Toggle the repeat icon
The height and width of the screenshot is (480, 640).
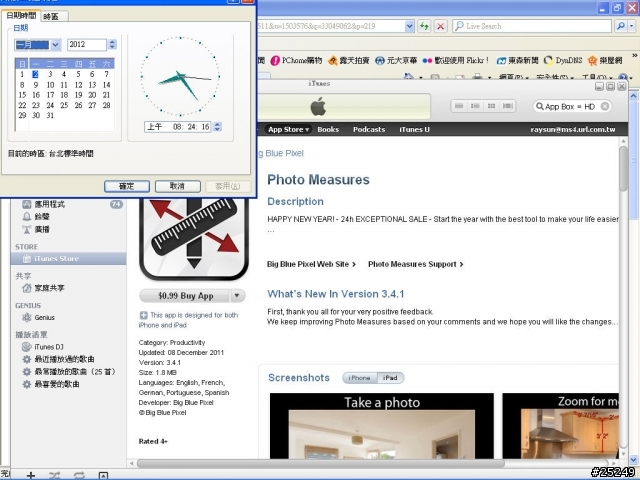click(79, 475)
